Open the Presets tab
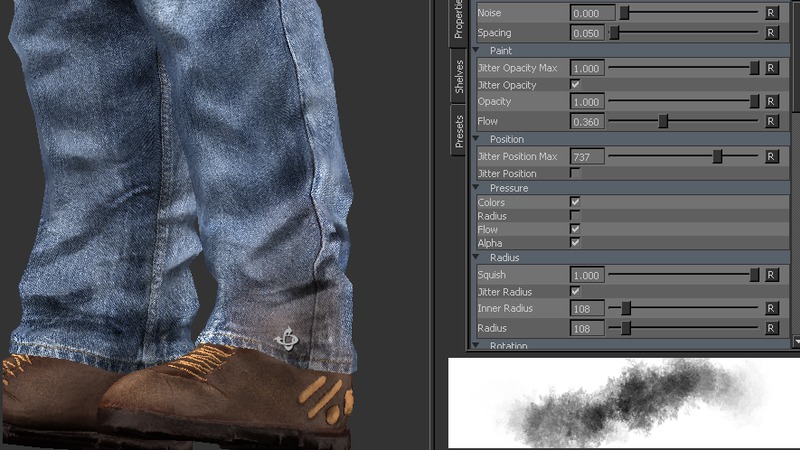The height and width of the screenshot is (450, 800). [x=459, y=130]
